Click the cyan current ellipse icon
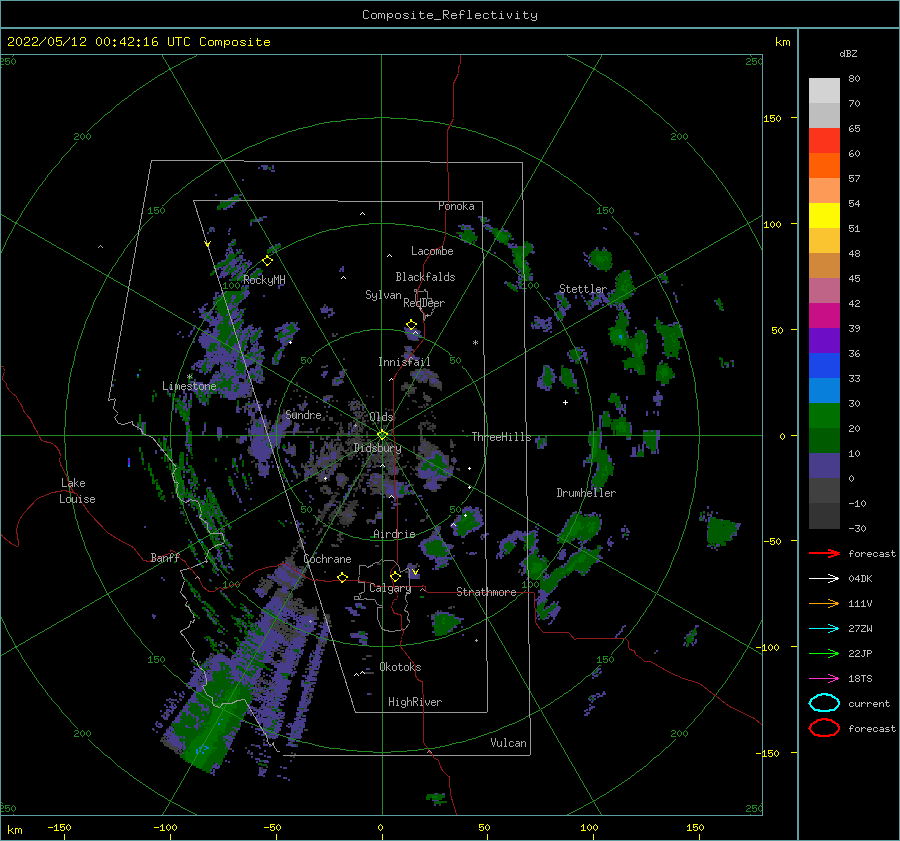This screenshot has height=841, width=900. point(824,703)
